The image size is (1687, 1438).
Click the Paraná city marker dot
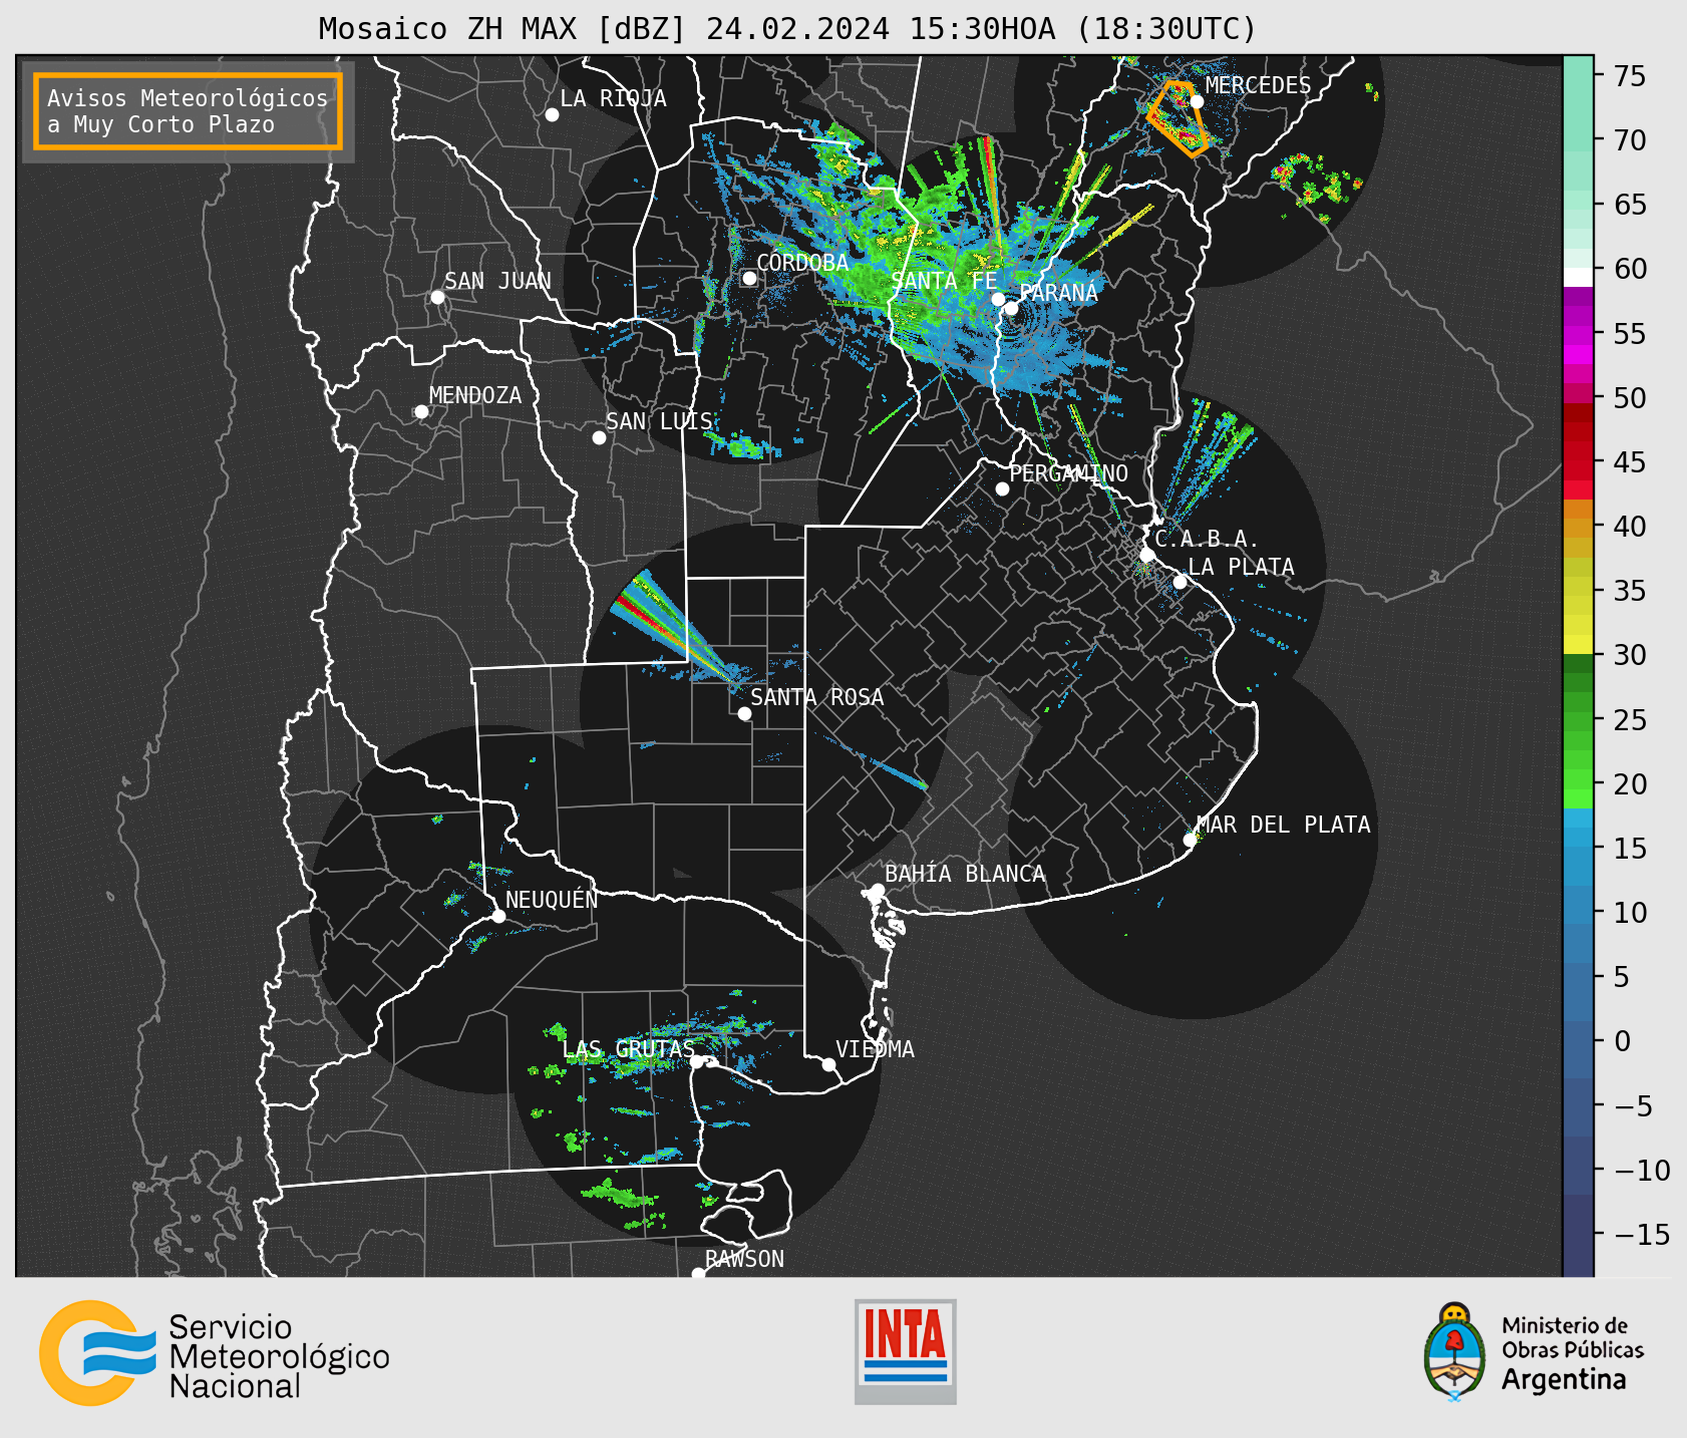tap(1011, 308)
